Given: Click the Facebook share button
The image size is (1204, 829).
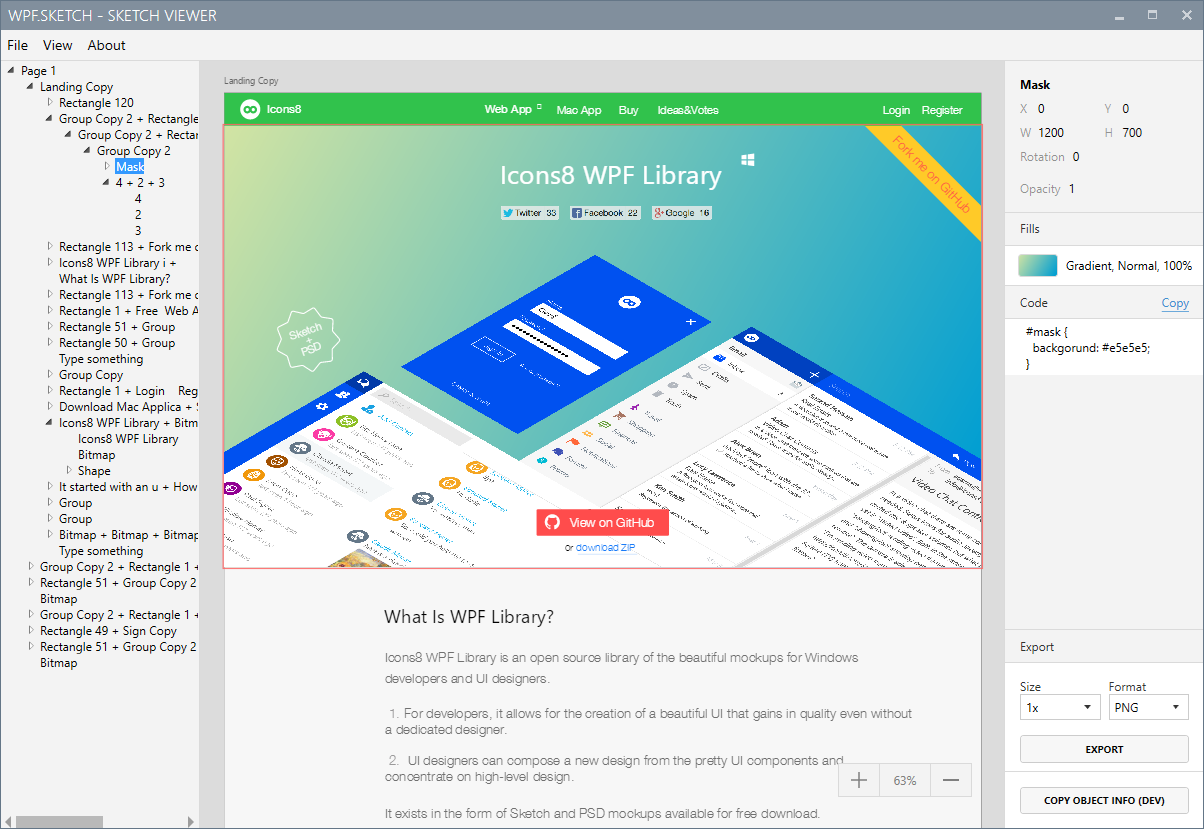Looking at the screenshot, I should (605, 213).
